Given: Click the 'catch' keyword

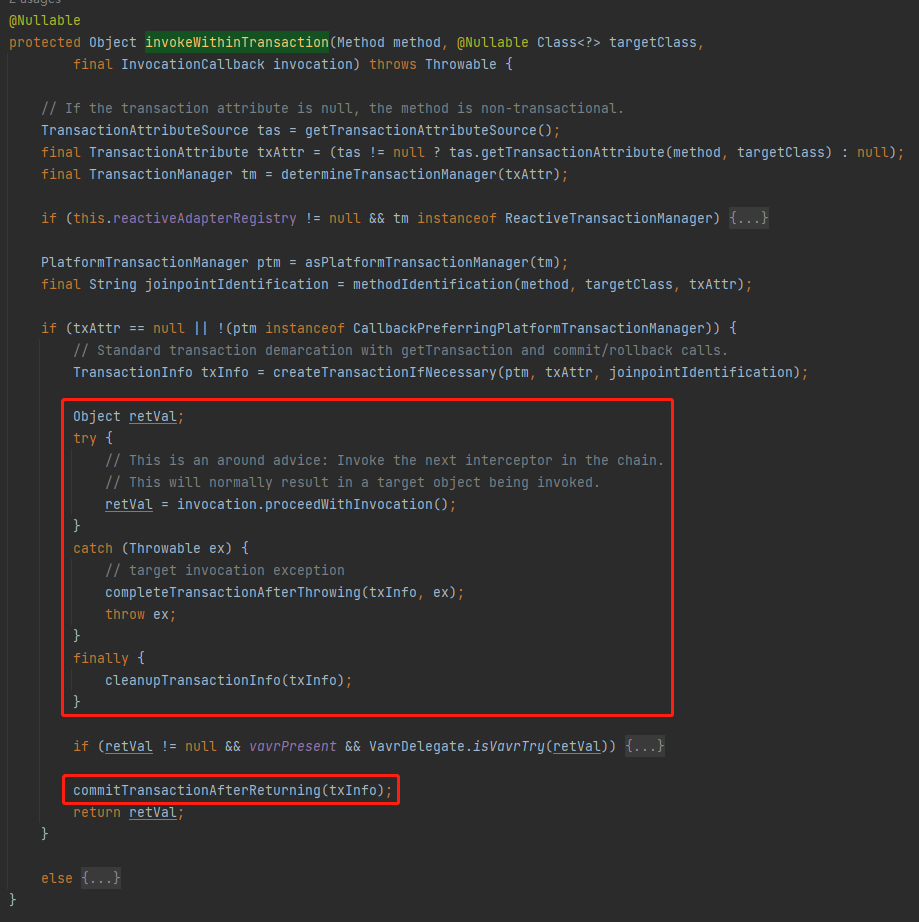Looking at the screenshot, I should (93, 549).
